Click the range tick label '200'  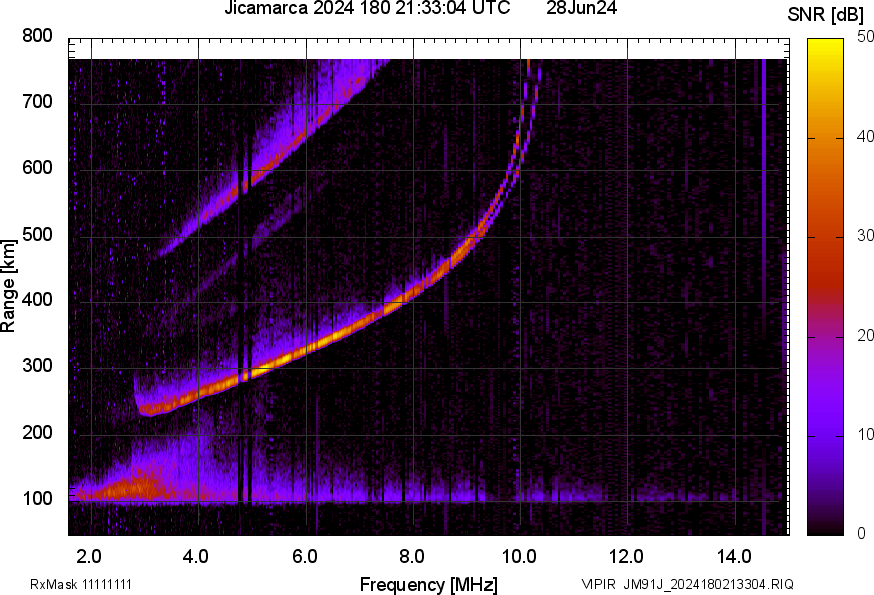pyautogui.click(x=37, y=432)
